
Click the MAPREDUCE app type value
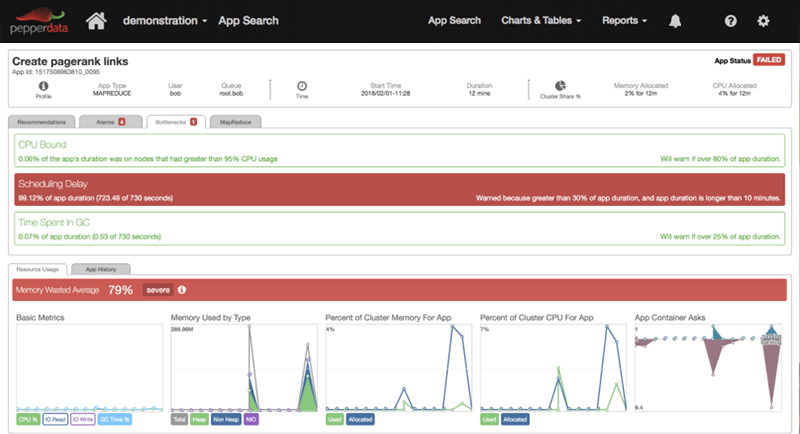point(112,93)
